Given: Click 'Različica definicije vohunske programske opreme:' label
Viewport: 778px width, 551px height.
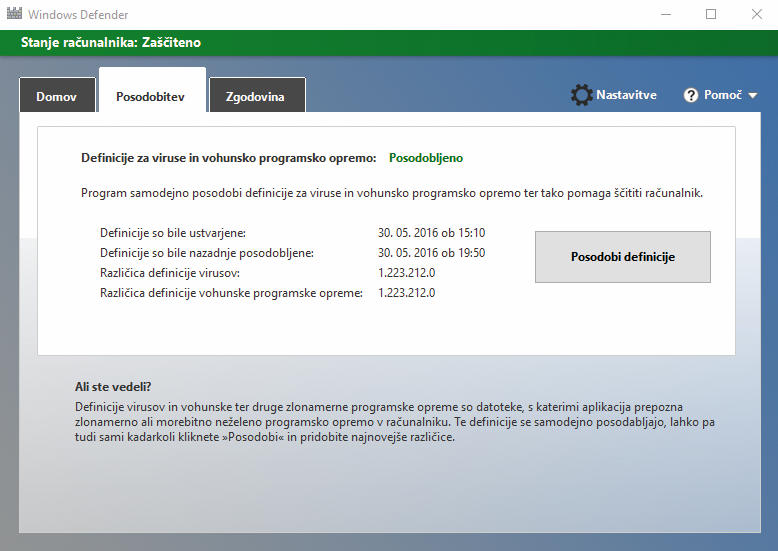Looking at the screenshot, I should click(231, 293).
